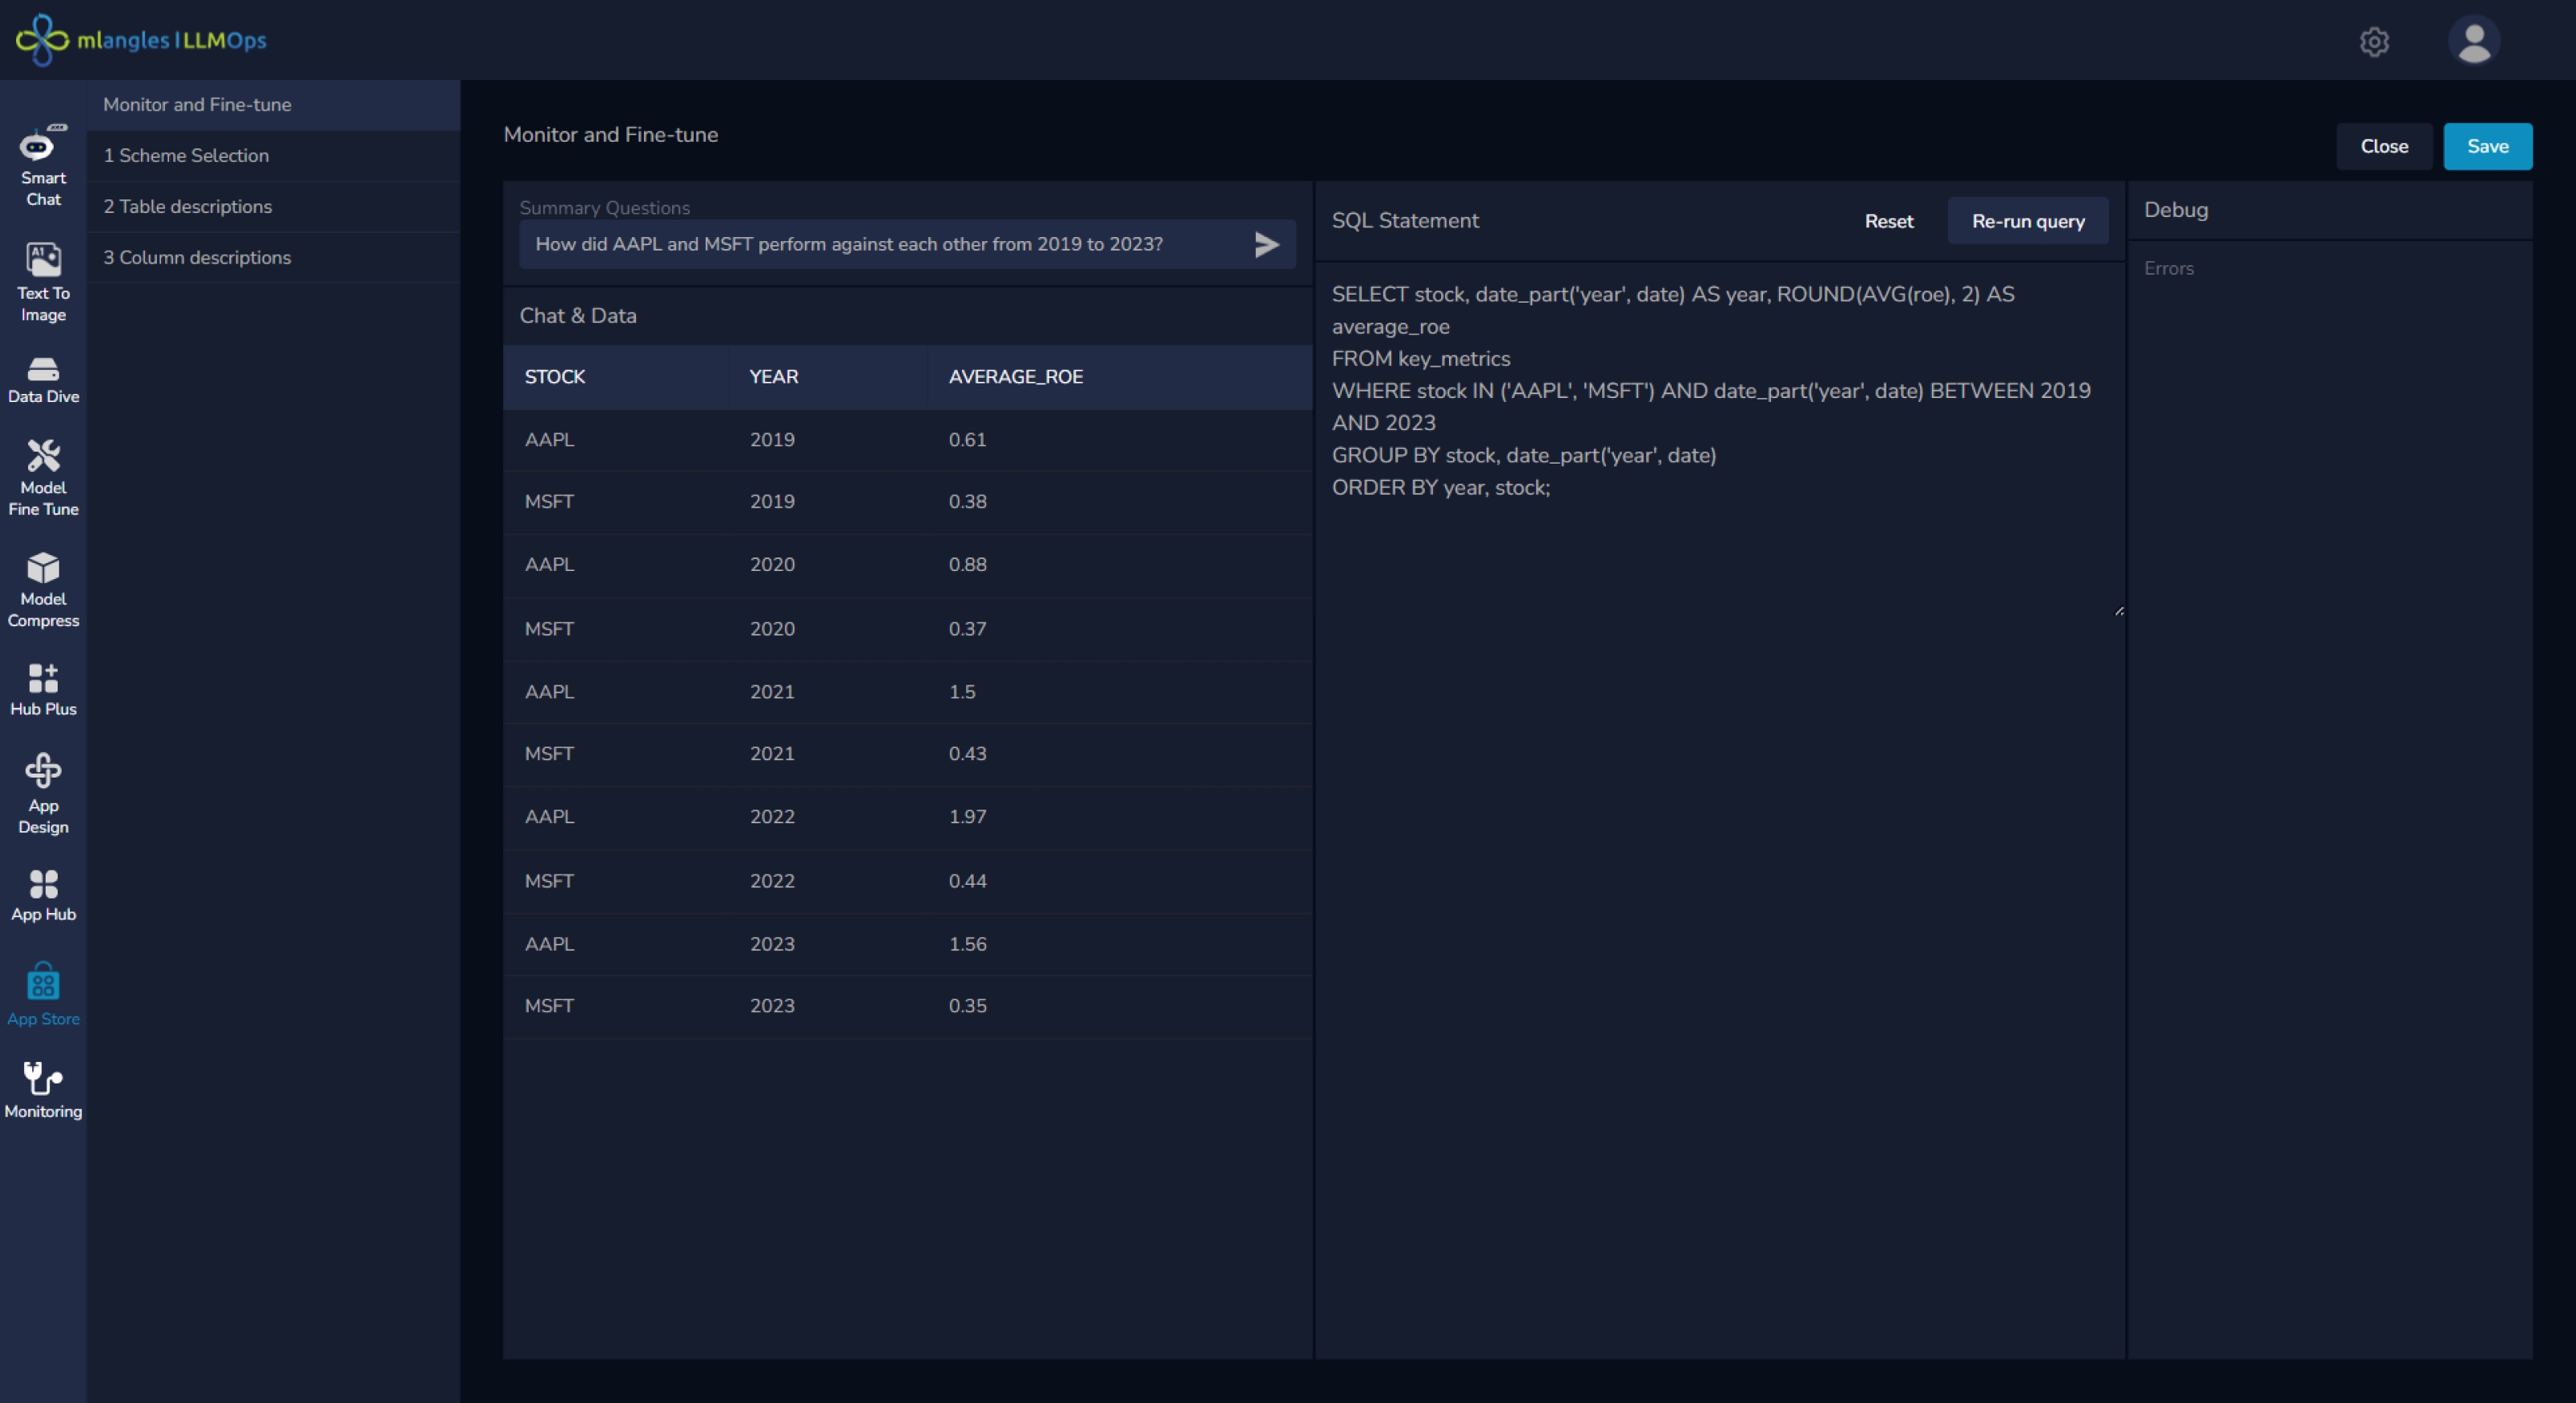Open the user profile avatar

pos(2474,41)
